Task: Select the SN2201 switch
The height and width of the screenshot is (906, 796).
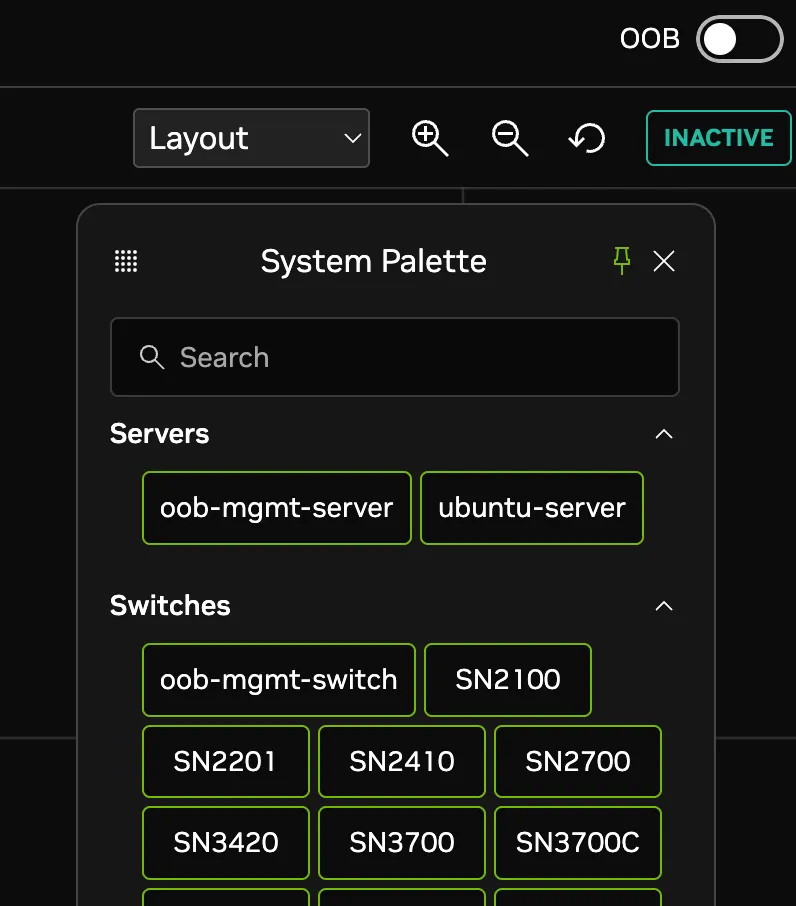Action: (226, 762)
